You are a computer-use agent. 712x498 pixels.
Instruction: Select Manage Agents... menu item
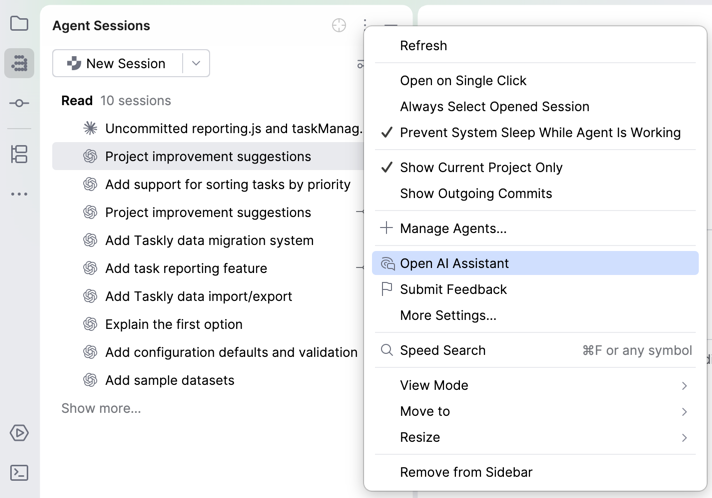(535, 228)
